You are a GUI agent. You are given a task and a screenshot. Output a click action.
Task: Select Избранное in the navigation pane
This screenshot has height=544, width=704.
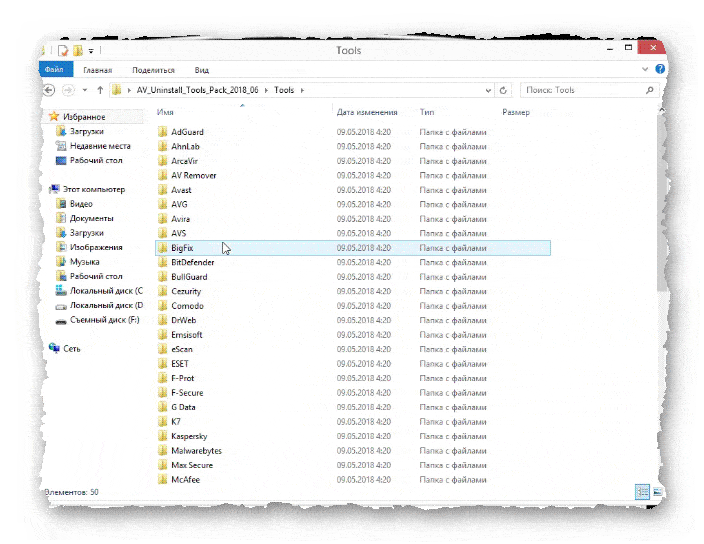click(84, 117)
